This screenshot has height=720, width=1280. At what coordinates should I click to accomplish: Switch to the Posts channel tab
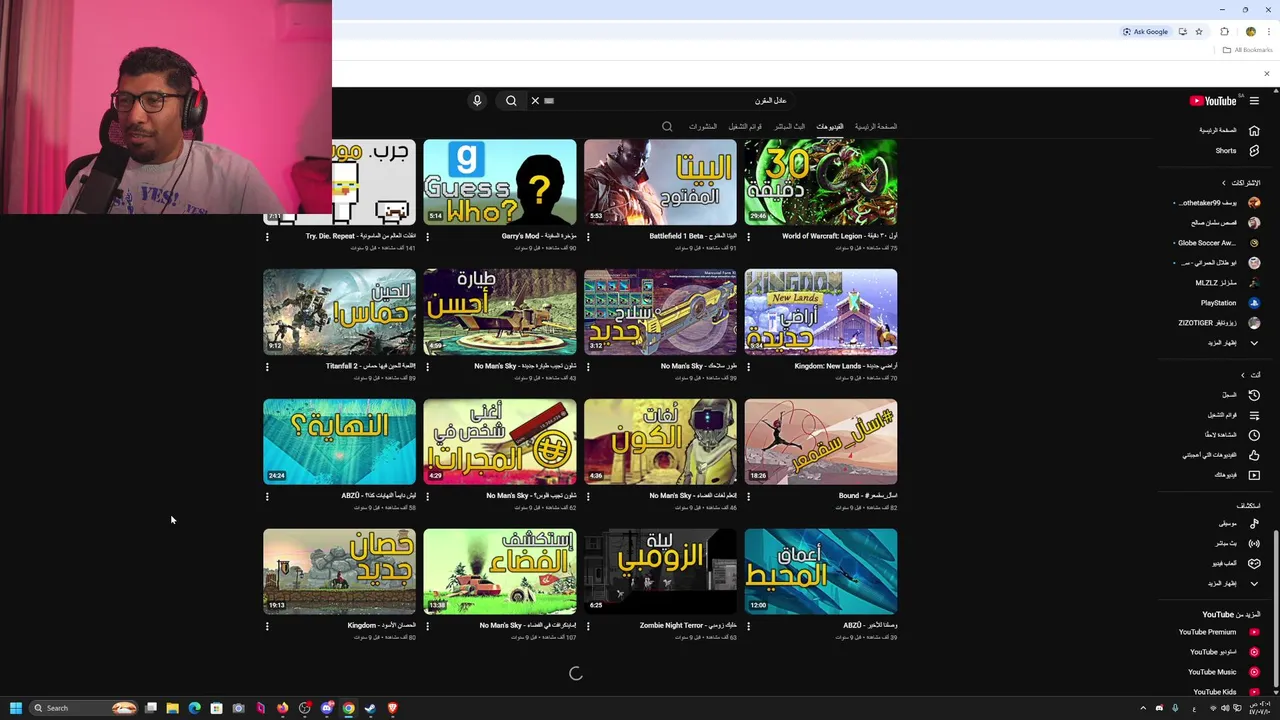click(x=702, y=127)
